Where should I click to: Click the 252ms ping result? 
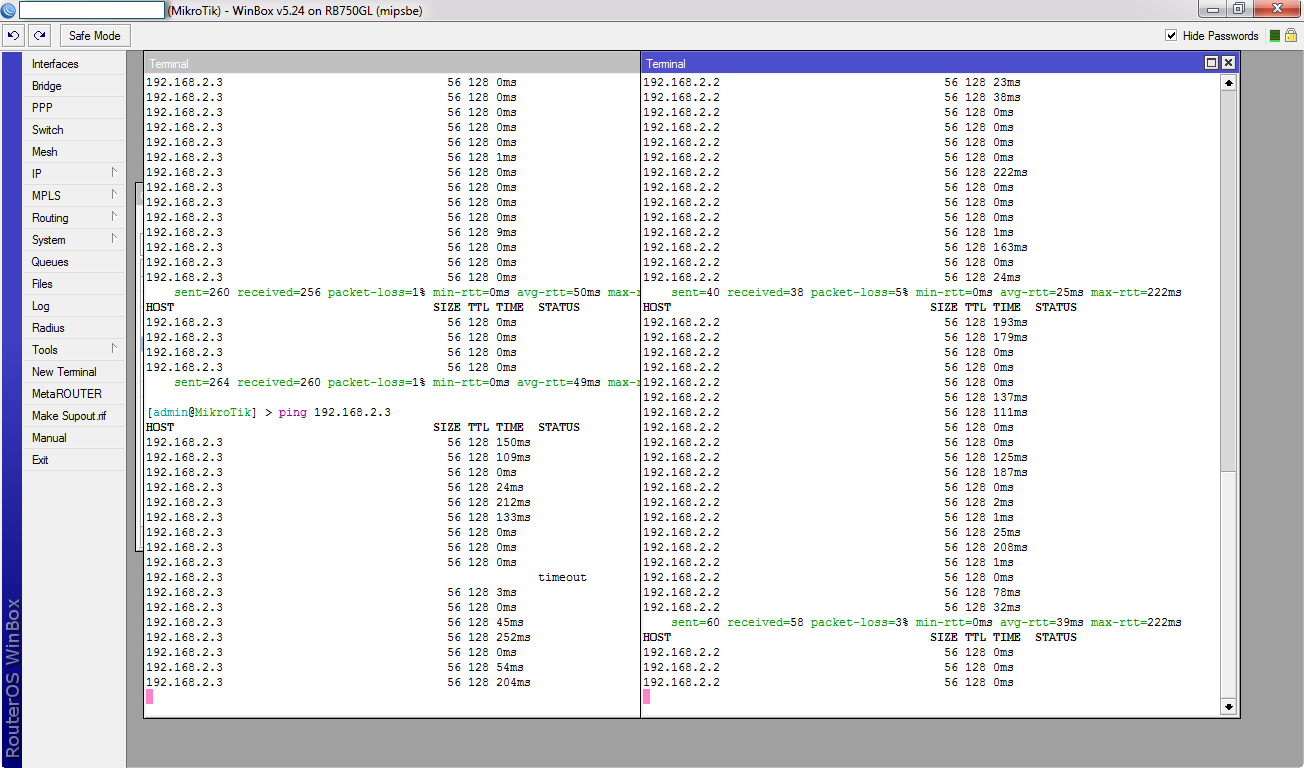[513, 637]
